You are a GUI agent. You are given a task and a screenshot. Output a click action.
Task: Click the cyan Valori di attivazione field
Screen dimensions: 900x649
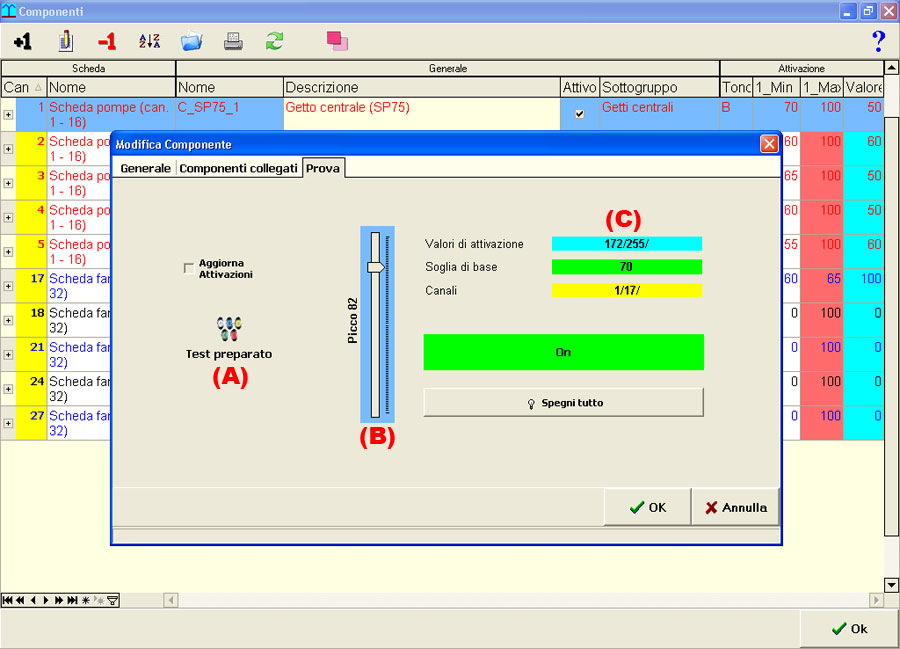pyautogui.click(x=627, y=244)
